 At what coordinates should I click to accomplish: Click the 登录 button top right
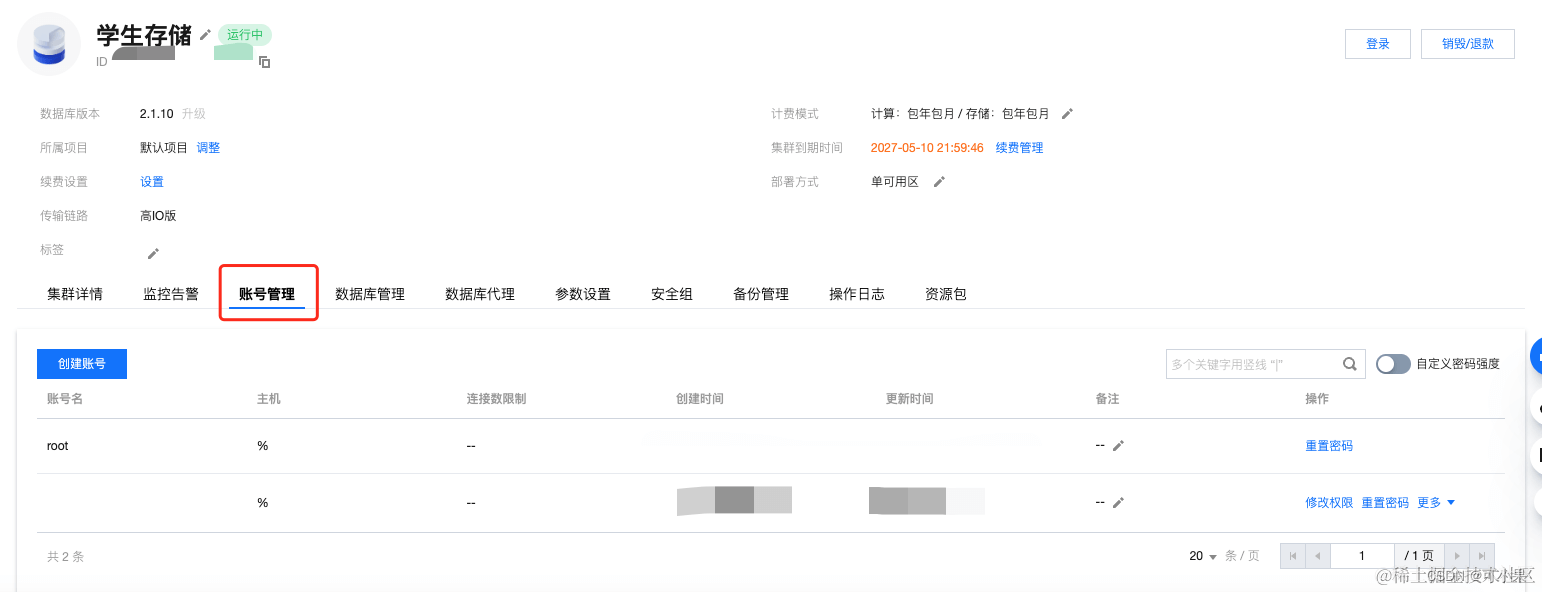[x=1377, y=43]
